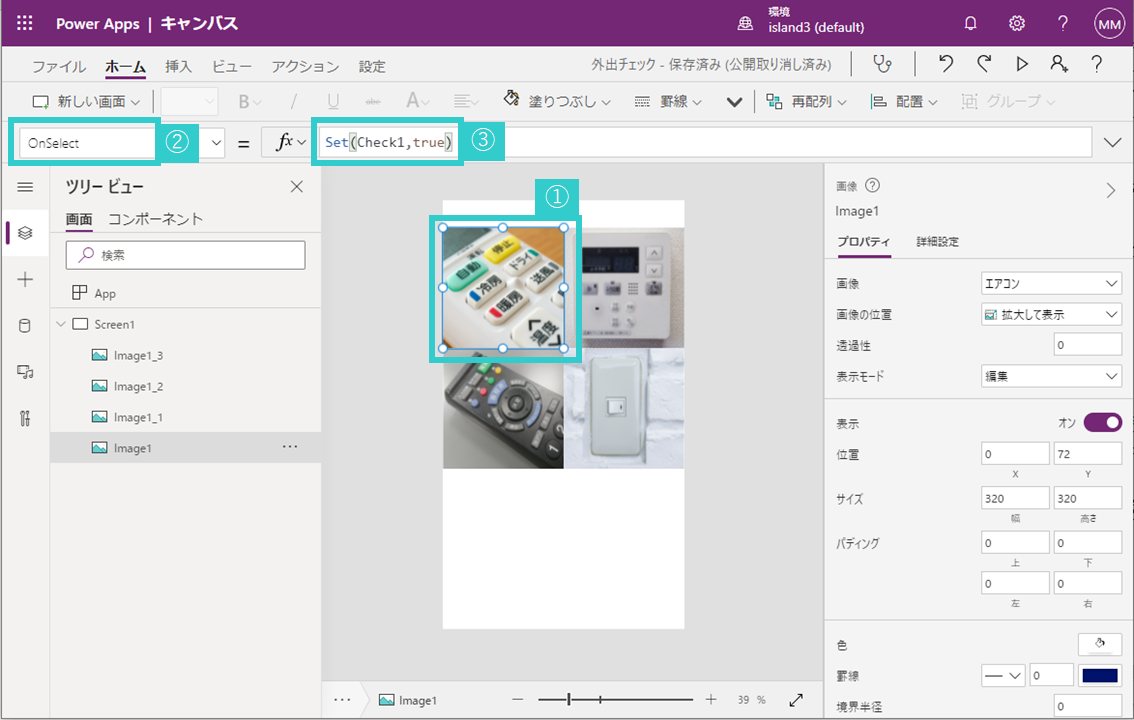The height and width of the screenshot is (720, 1134).
Task: Open the ビュー tab
Action: (231, 67)
